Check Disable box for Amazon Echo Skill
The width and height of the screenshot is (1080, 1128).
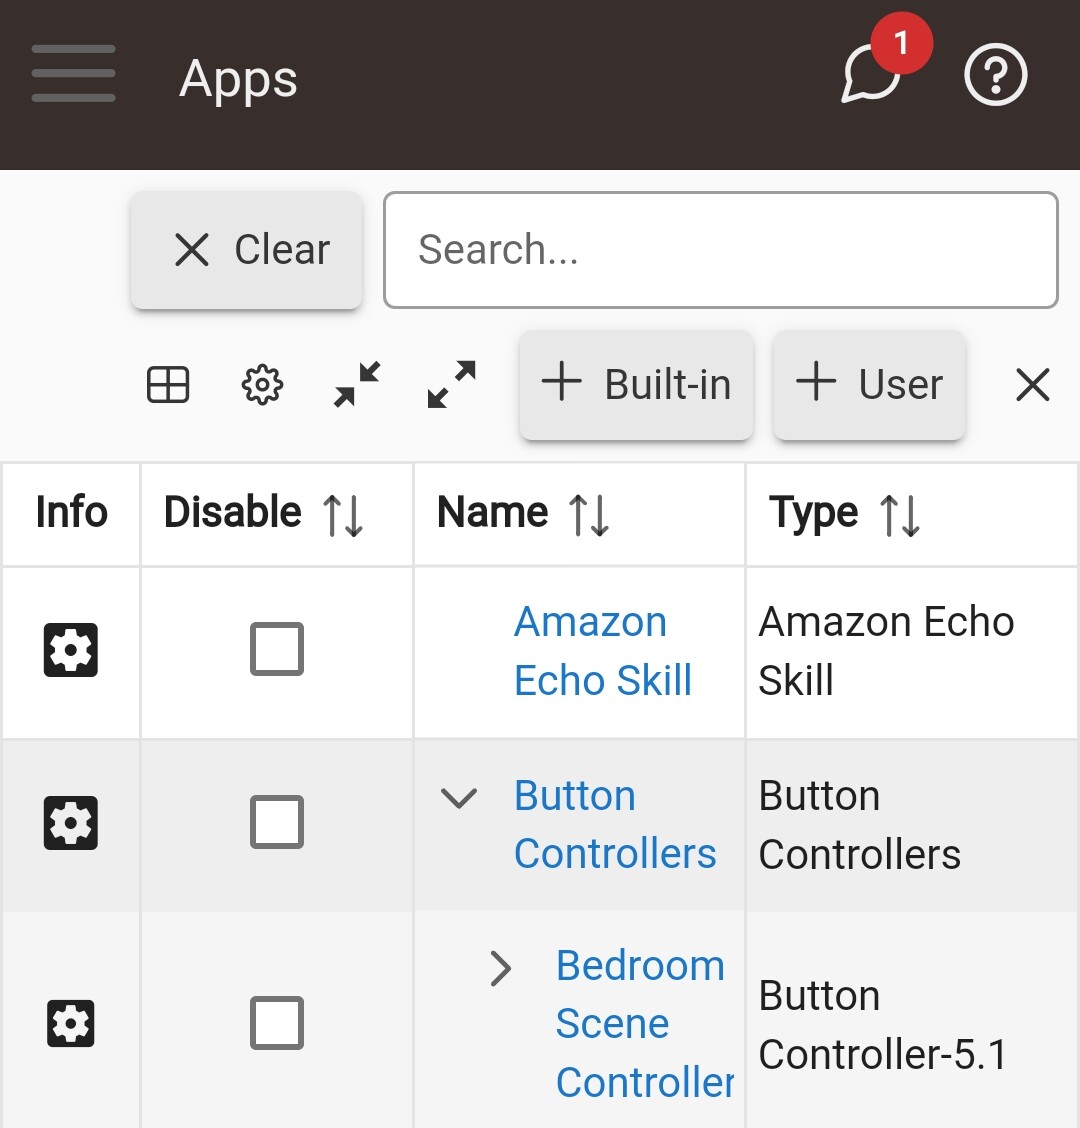(277, 649)
